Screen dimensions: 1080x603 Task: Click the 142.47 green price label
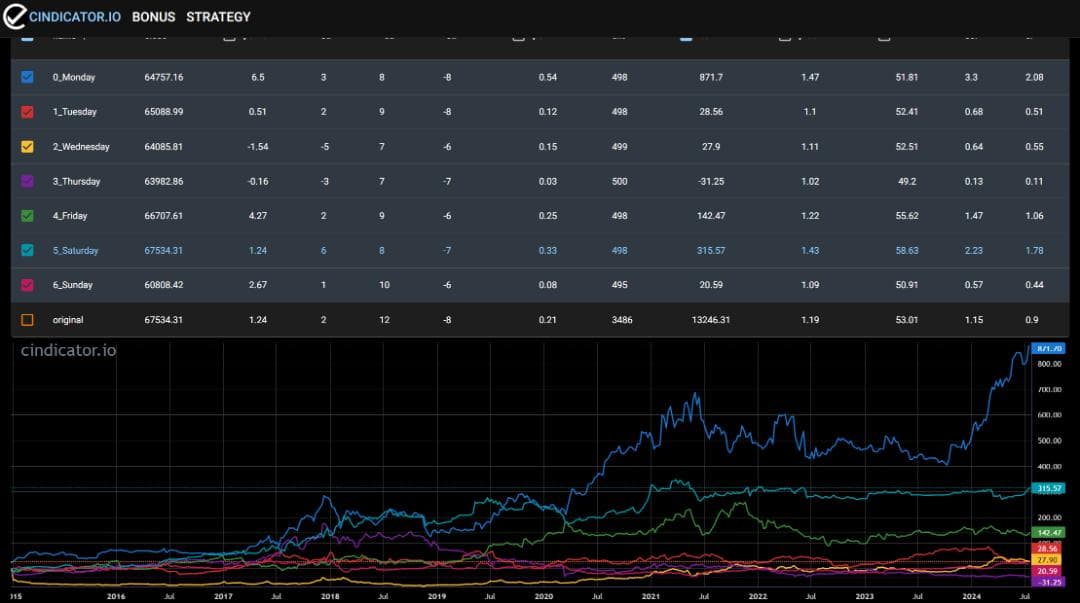click(x=1048, y=533)
